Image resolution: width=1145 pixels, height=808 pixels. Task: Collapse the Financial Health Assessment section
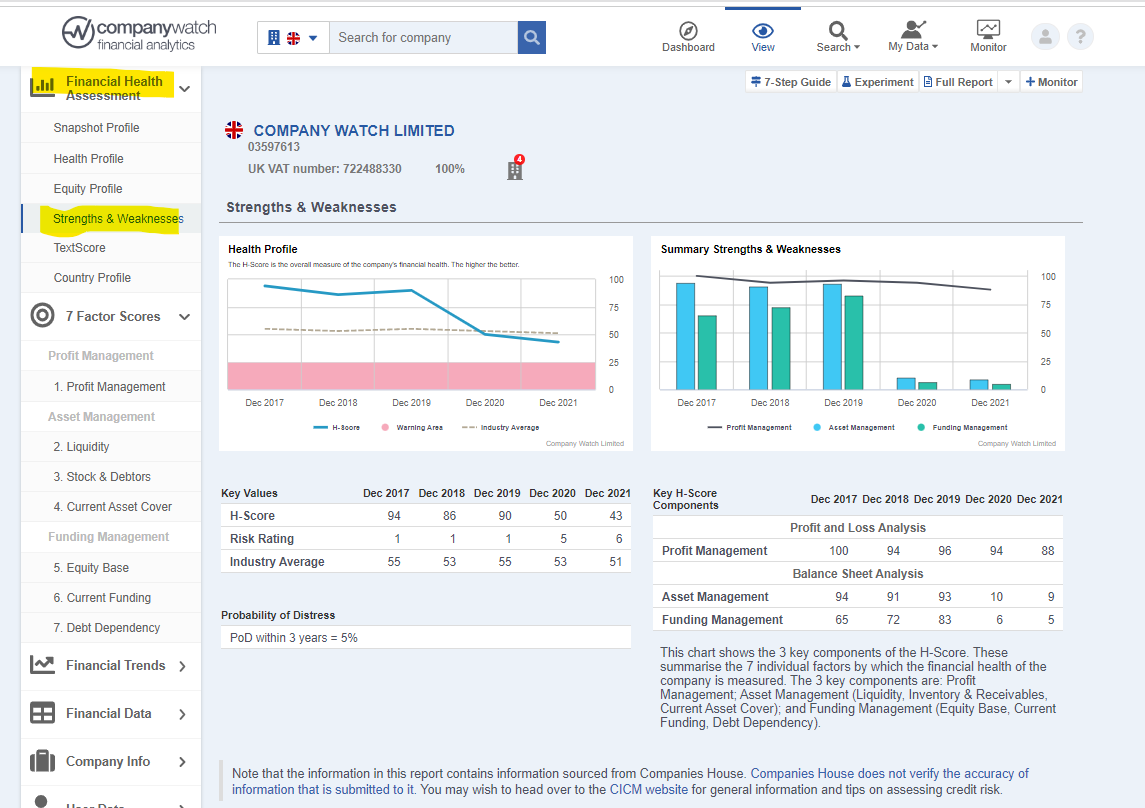click(185, 88)
